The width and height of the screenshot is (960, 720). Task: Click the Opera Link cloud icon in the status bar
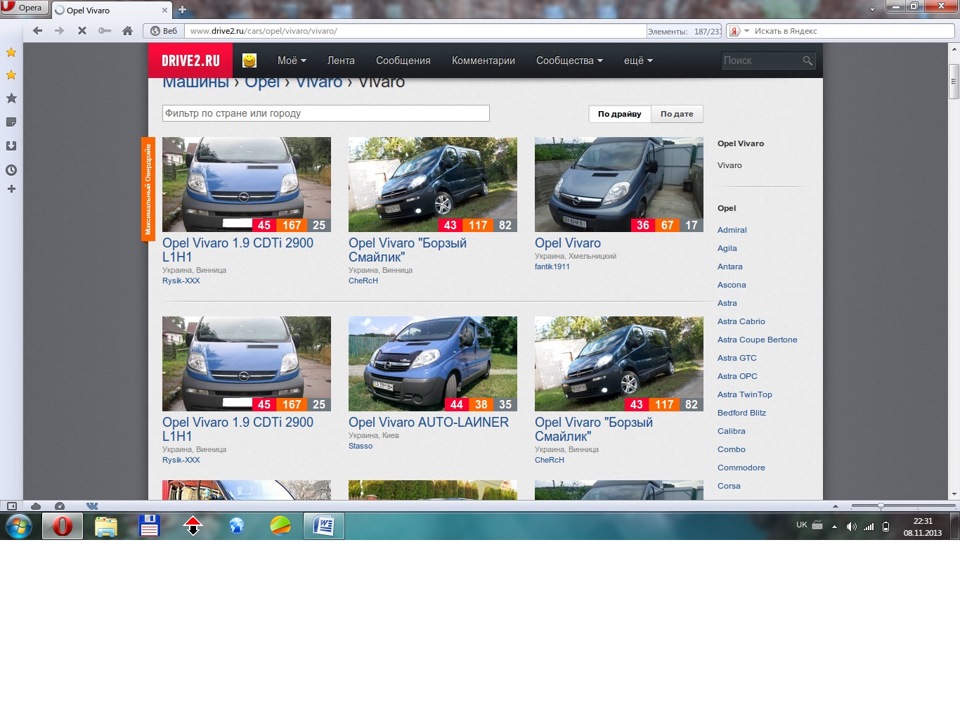(x=36, y=506)
